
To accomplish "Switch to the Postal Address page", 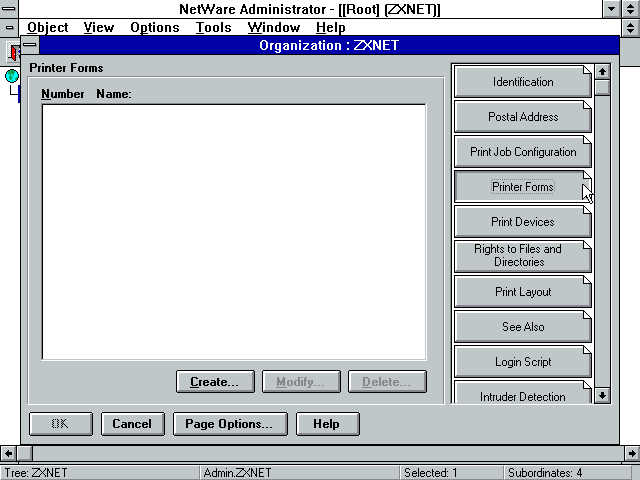I will pyautogui.click(x=522, y=117).
